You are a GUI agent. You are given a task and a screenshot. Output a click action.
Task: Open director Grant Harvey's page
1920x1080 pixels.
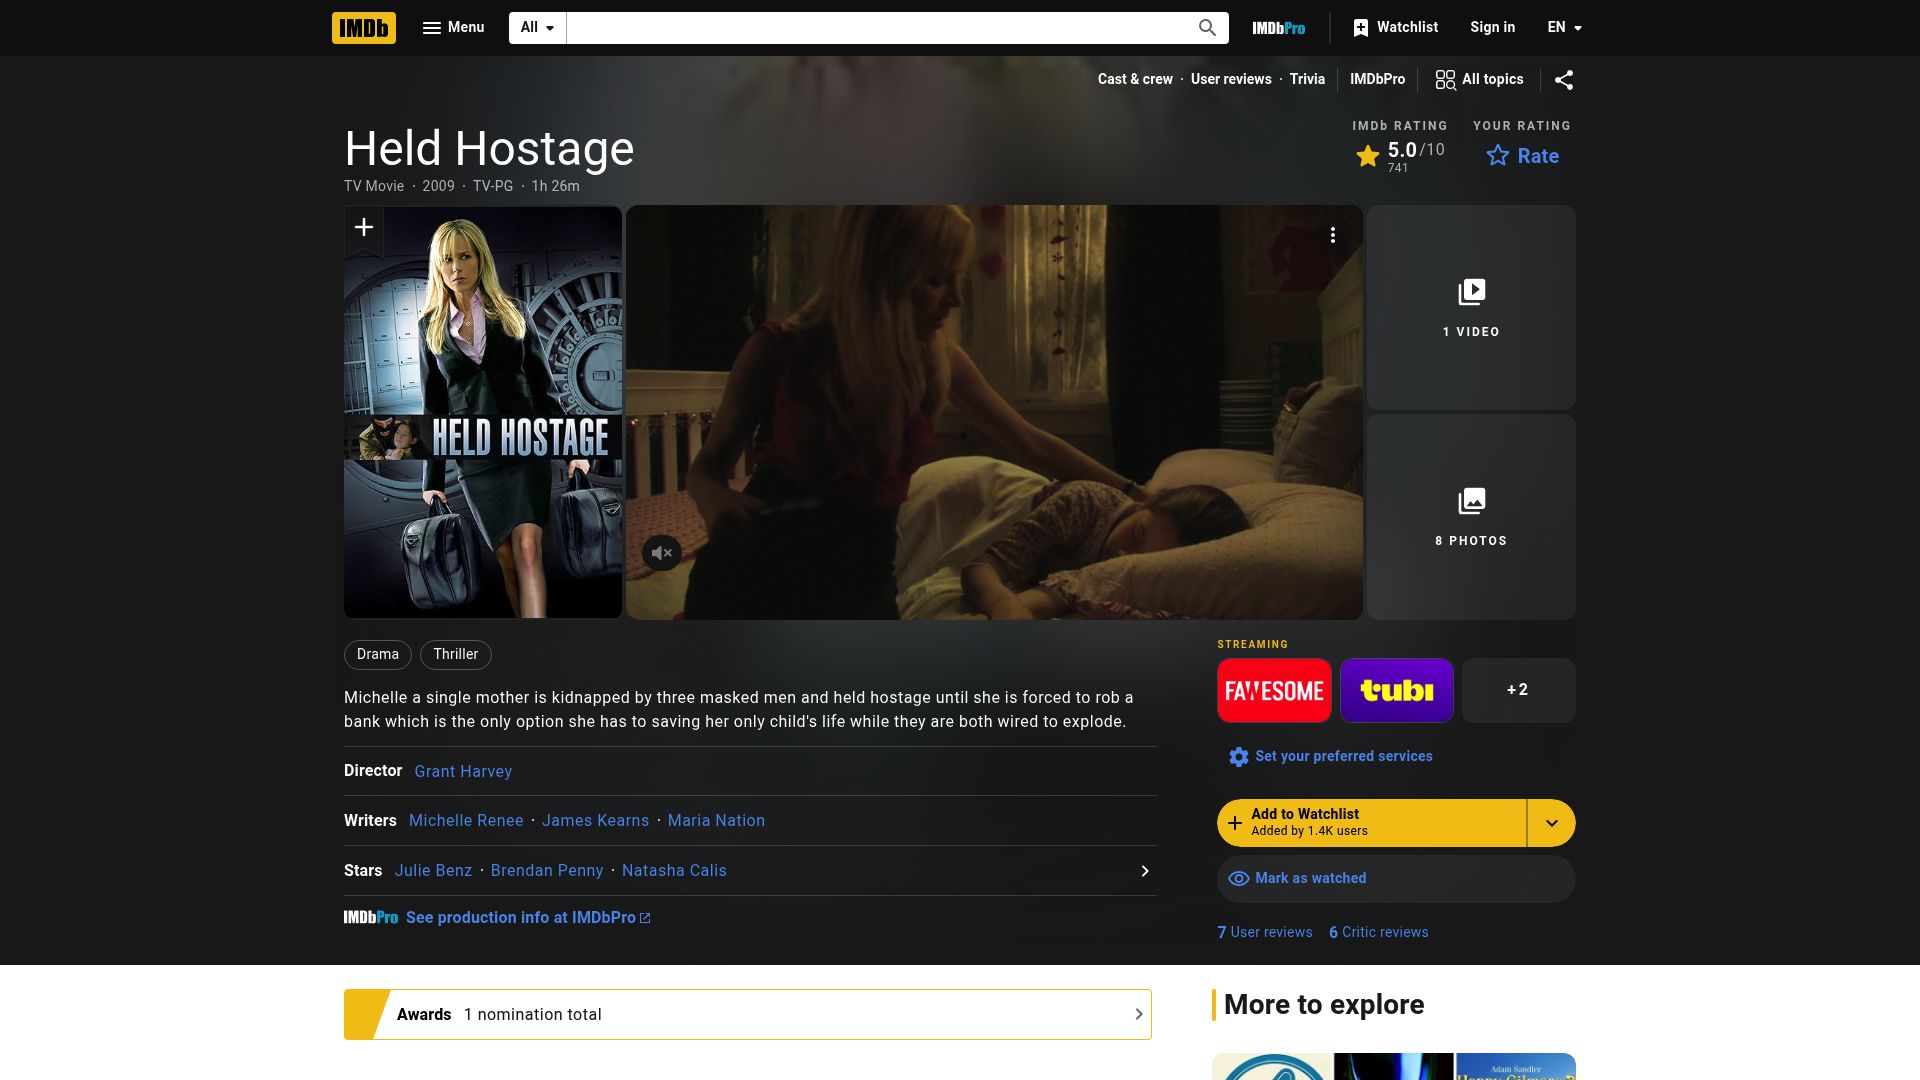click(463, 772)
